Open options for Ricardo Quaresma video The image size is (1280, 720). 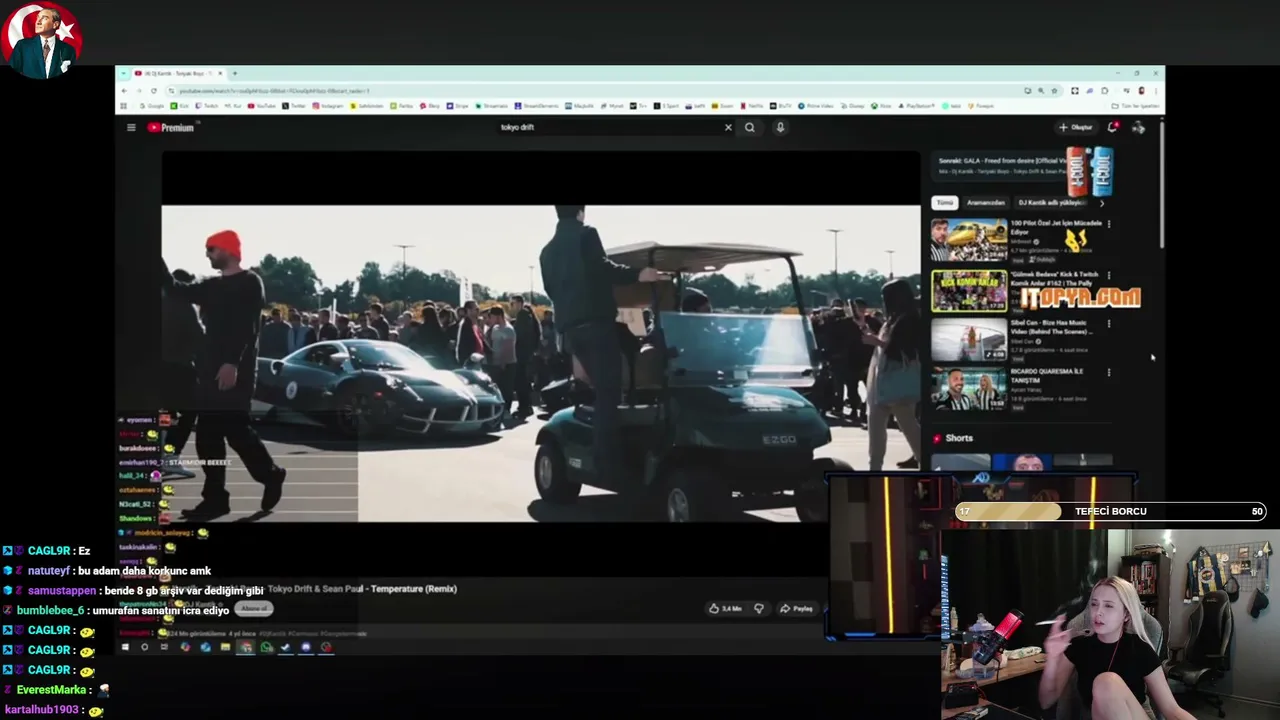click(x=1108, y=372)
